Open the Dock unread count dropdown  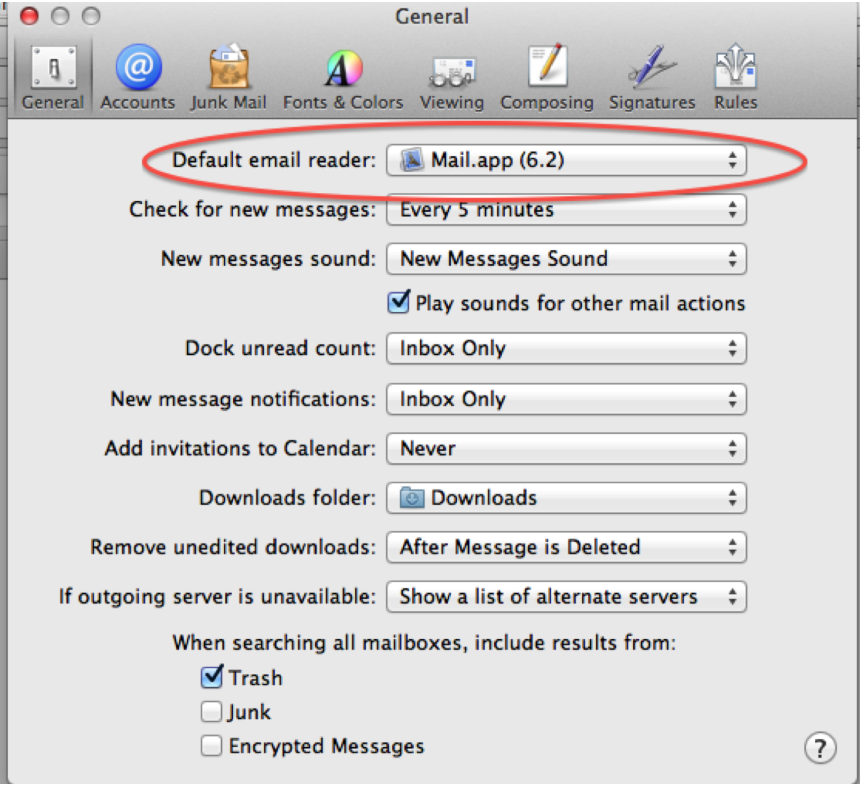(x=566, y=348)
